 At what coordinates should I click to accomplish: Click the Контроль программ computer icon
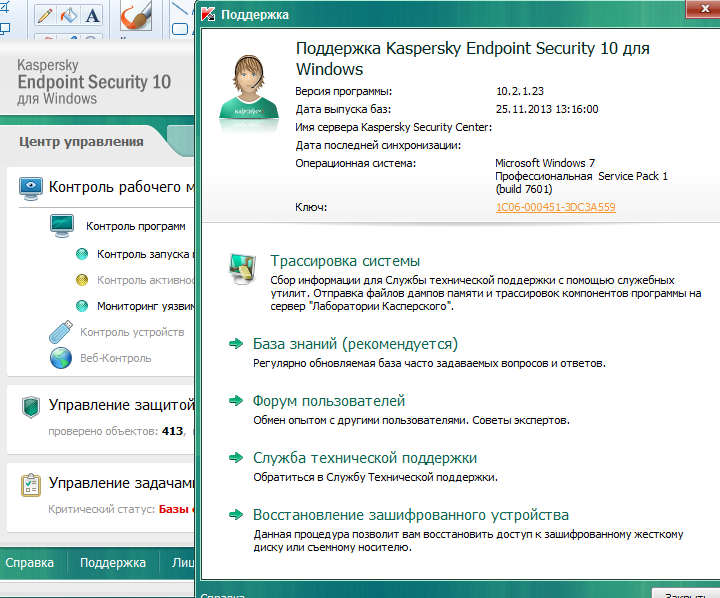coord(62,226)
